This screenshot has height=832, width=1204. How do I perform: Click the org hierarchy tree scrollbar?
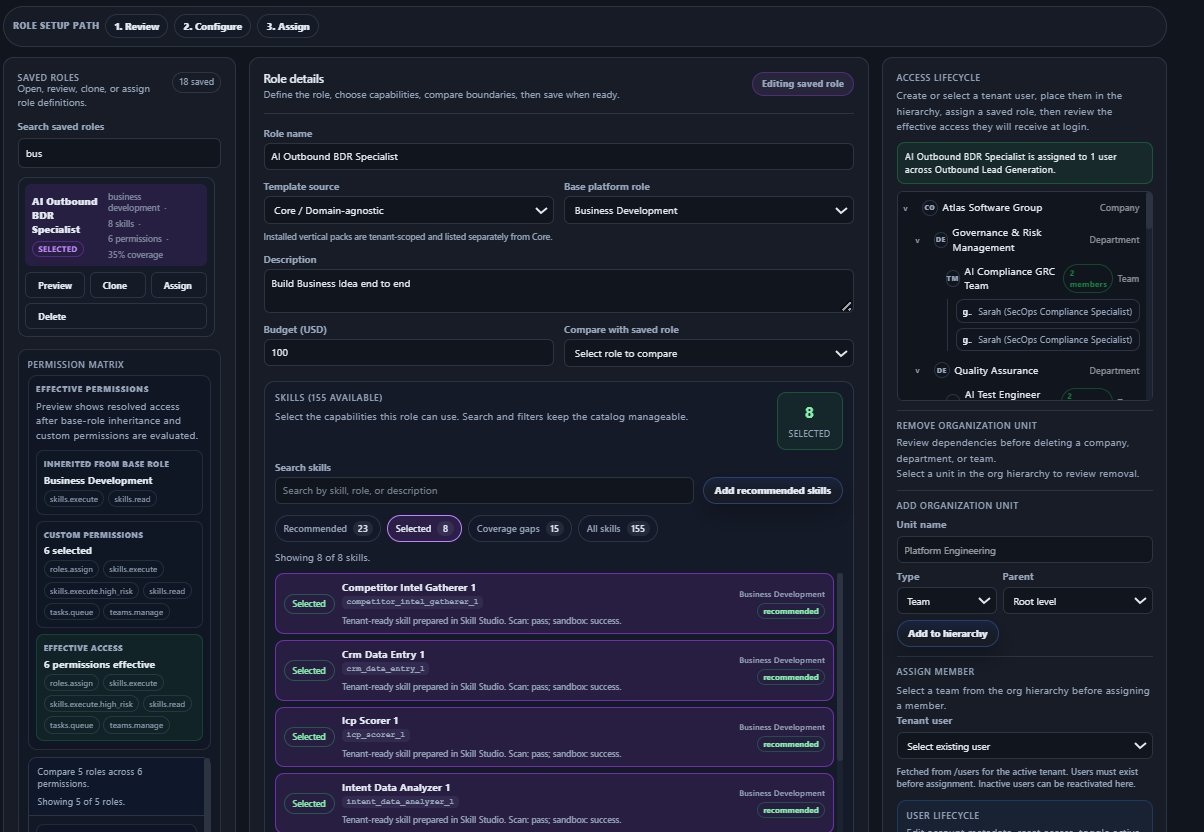click(1148, 212)
